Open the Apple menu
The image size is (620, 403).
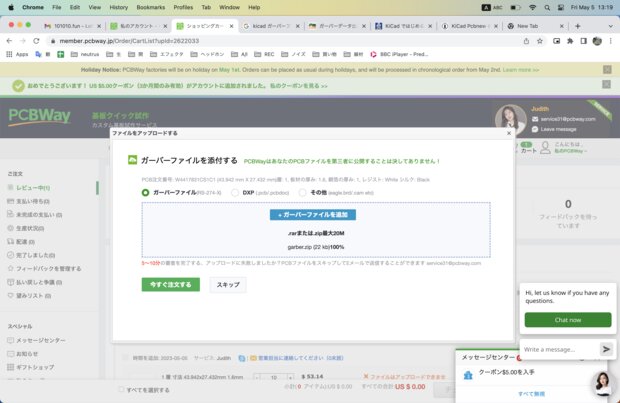pyautogui.click(x=11, y=7)
